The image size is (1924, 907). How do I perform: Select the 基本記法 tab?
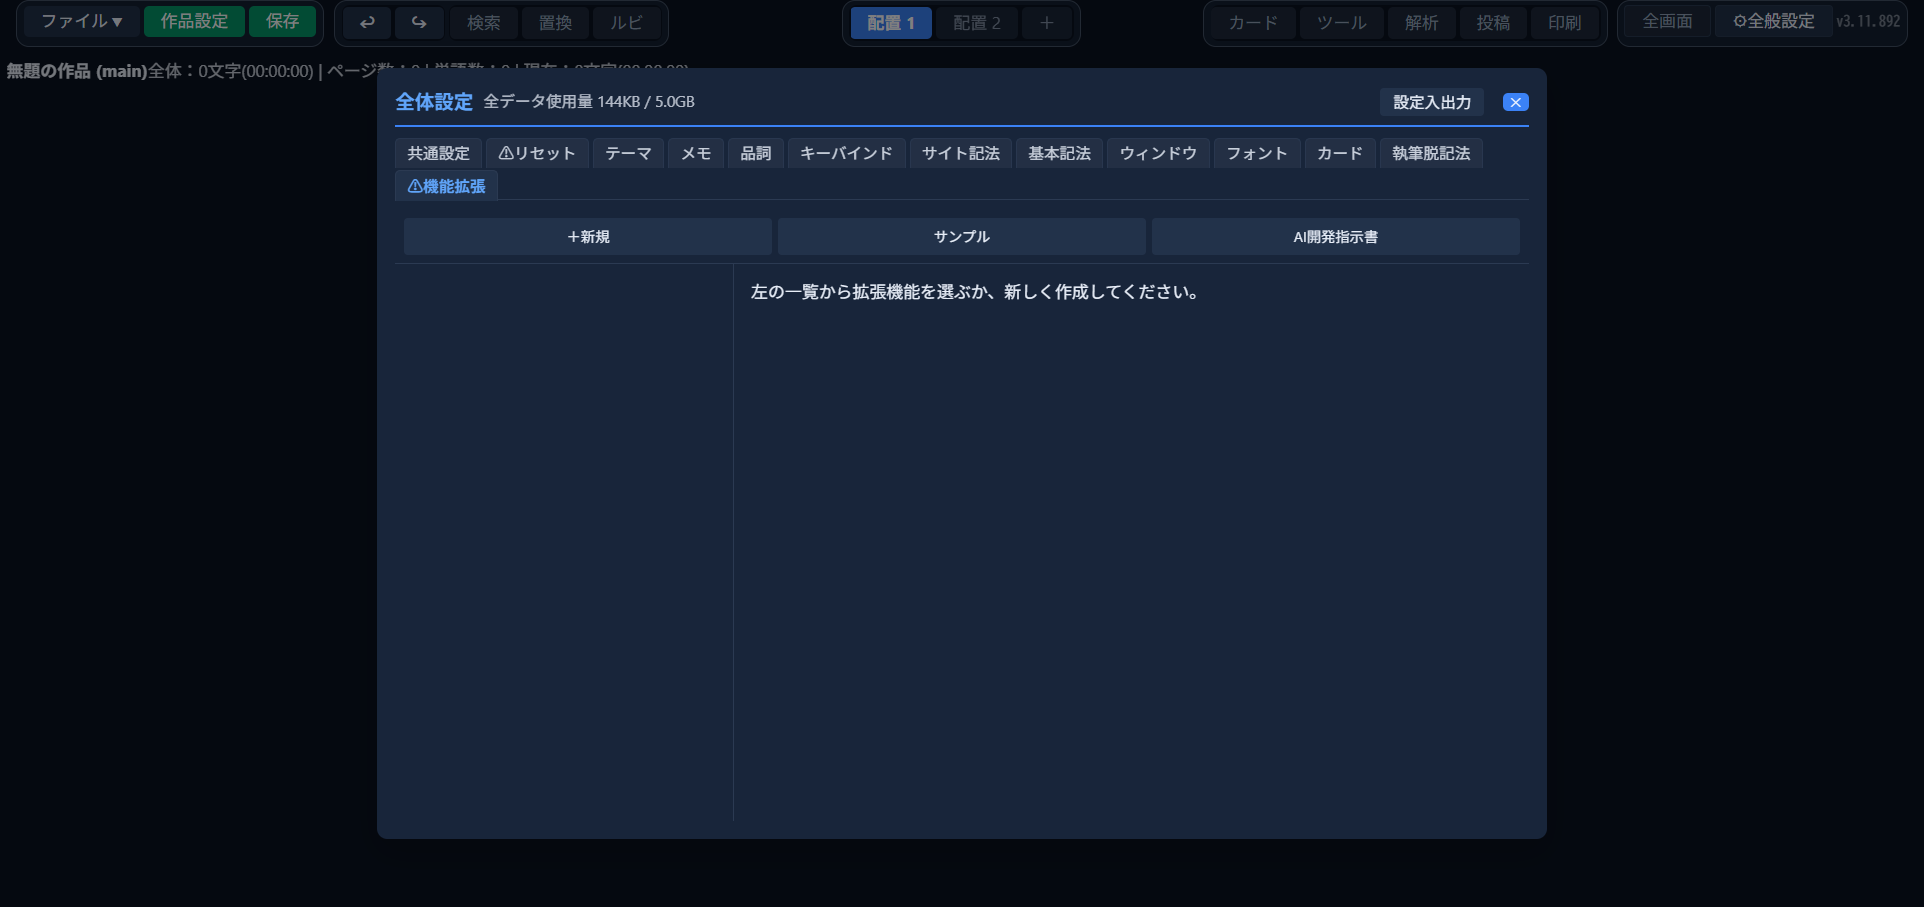coord(1060,153)
